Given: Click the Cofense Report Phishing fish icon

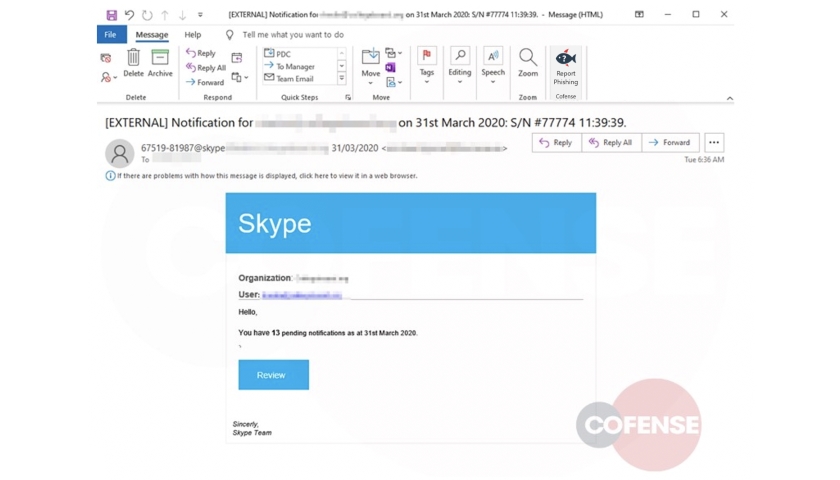Looking at the screenshot, I should (566, 68).
